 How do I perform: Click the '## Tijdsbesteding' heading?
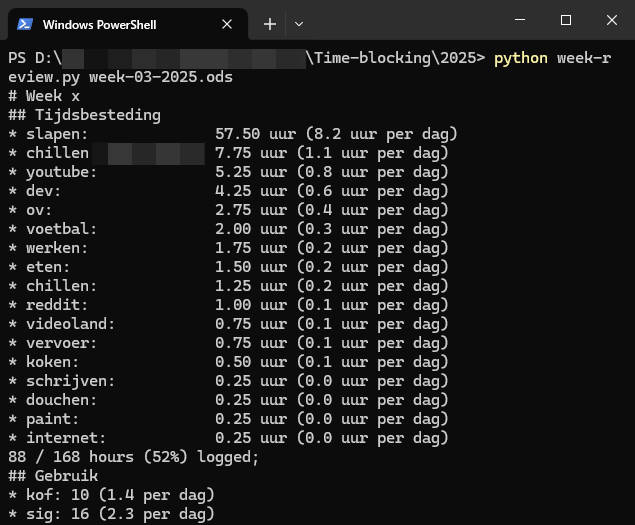click(x=85, y=115)
